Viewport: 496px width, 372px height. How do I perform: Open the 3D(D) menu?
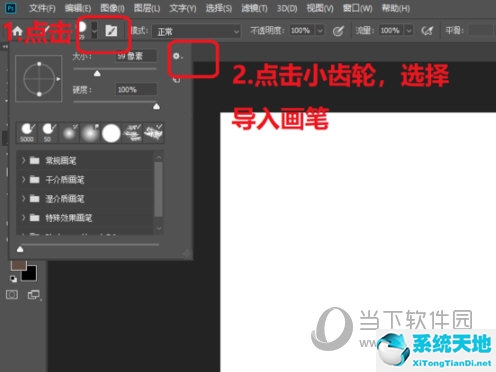click(x=287, y=8)
